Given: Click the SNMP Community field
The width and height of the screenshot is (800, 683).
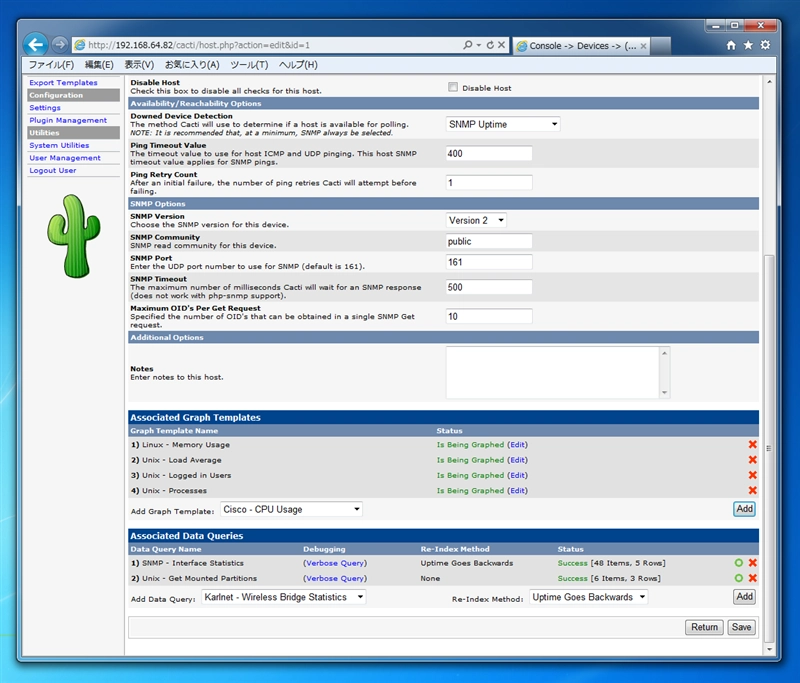Looking at the screenshot, I should 489,241.
